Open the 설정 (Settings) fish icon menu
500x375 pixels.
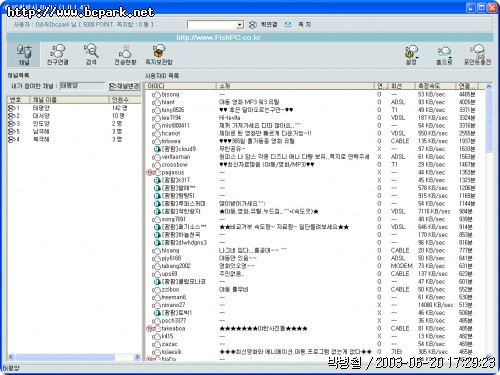coord(411,55)
